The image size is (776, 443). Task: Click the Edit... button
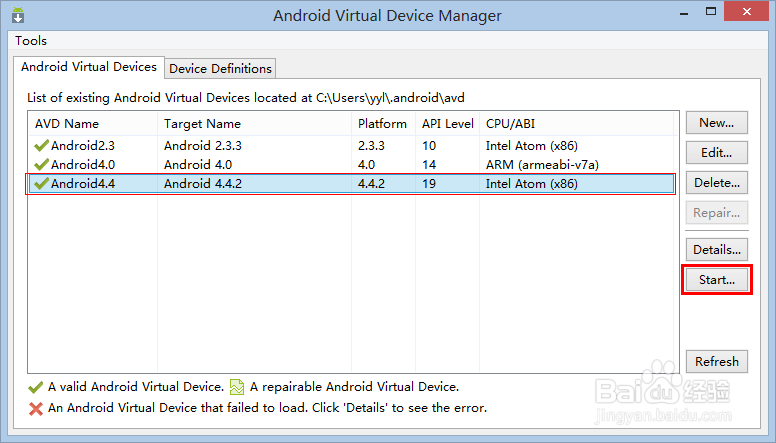[x=716, y=153]
